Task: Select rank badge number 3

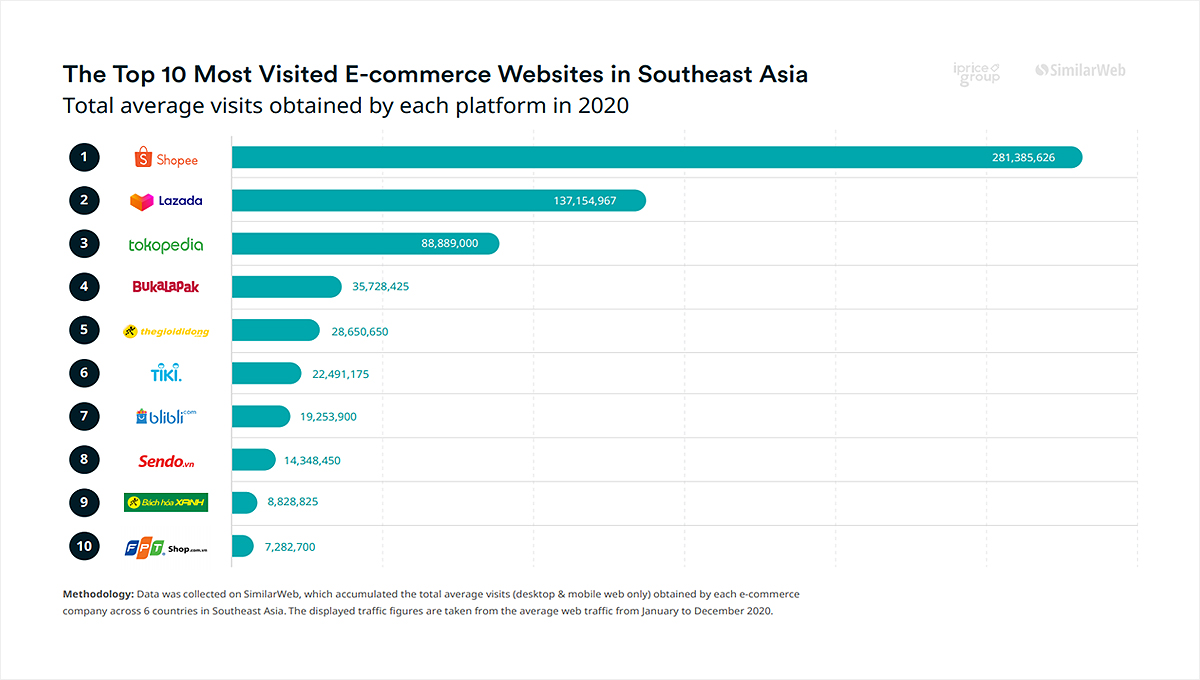Action: 85,243
